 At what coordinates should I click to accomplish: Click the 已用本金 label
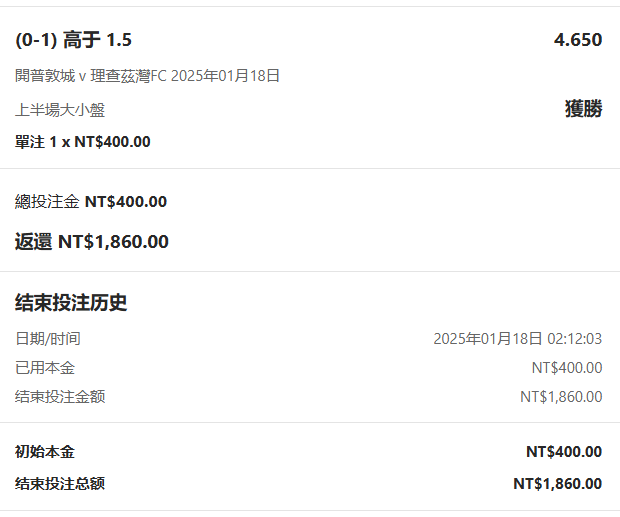pyautogui.click(x=45, y=368)
